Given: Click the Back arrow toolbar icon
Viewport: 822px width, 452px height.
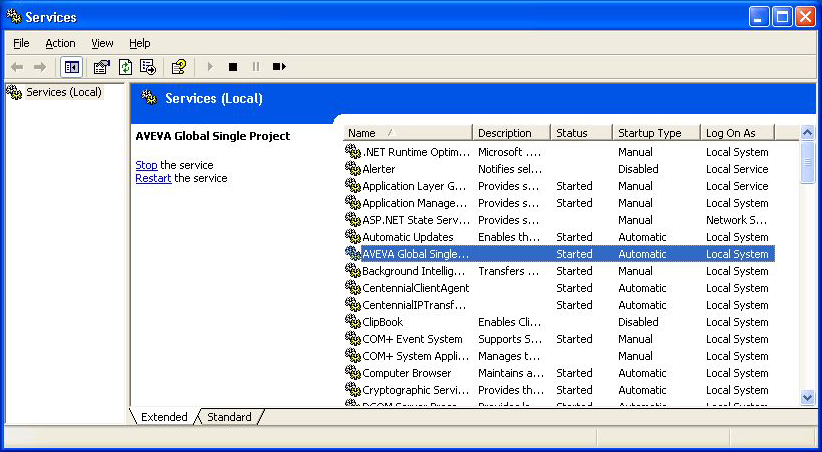Looking at the screenshot, I should [17, 67].
